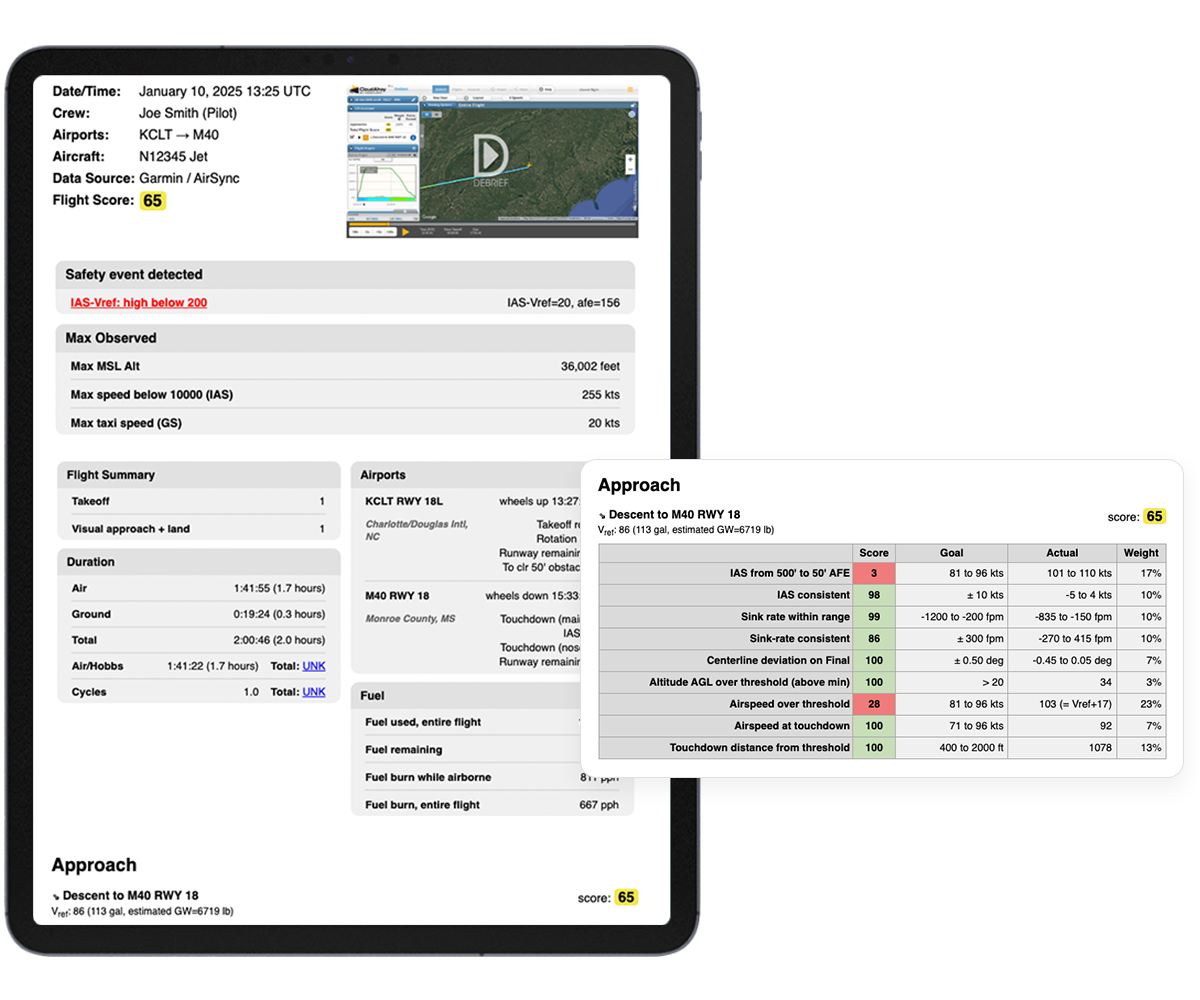Click the Max Observed section header
The height and width of the screenshot is (1000, 1200).
(111, 338)
